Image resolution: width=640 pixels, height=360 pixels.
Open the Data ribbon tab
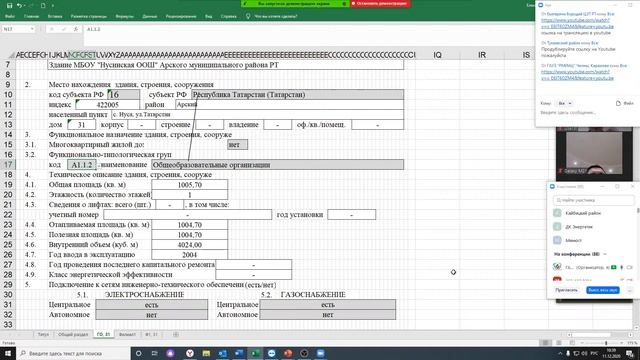point(150,16)
